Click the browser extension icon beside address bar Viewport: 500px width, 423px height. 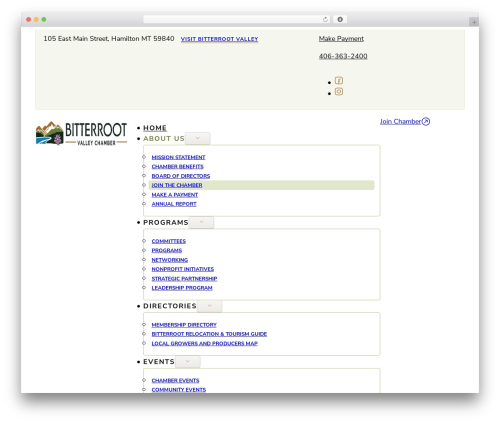click(x=340, y=19)
